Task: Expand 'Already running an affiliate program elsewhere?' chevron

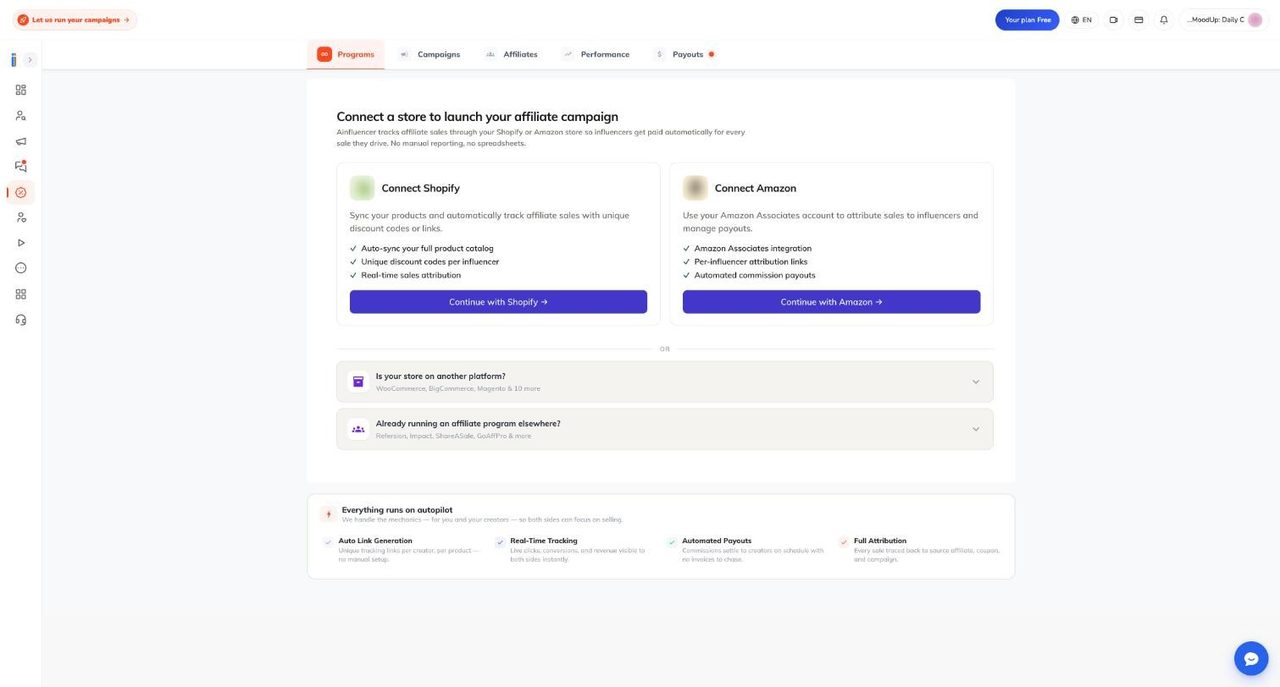Action: tap(976, 429)
